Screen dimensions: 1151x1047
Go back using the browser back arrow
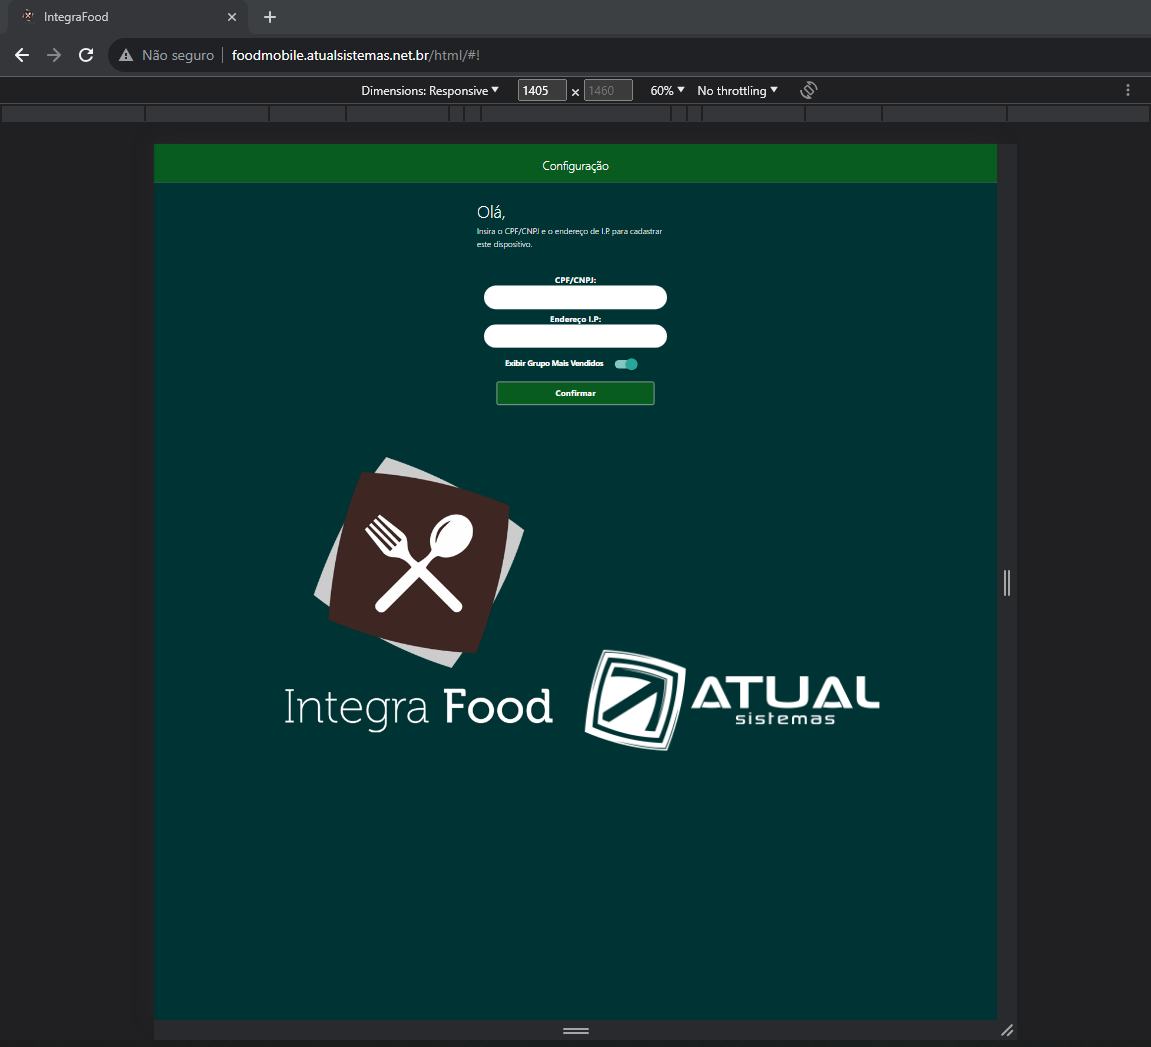[x=22, y=55]
